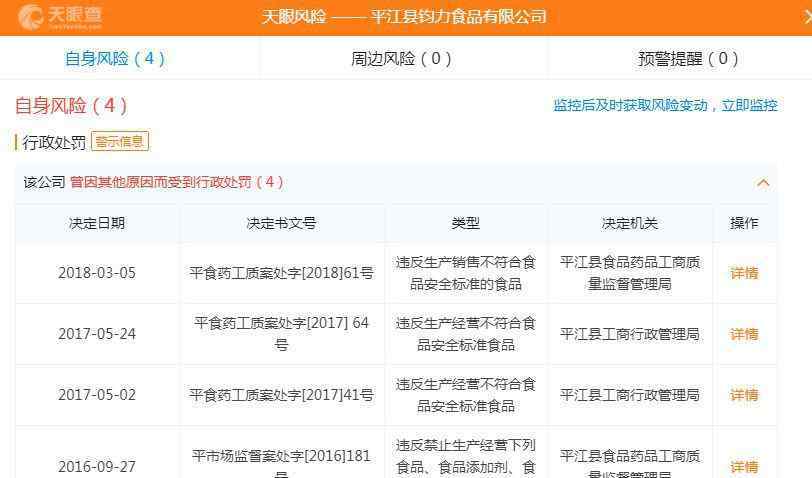Open the 立即监控 monitoring link

click(x=749, y=105)
